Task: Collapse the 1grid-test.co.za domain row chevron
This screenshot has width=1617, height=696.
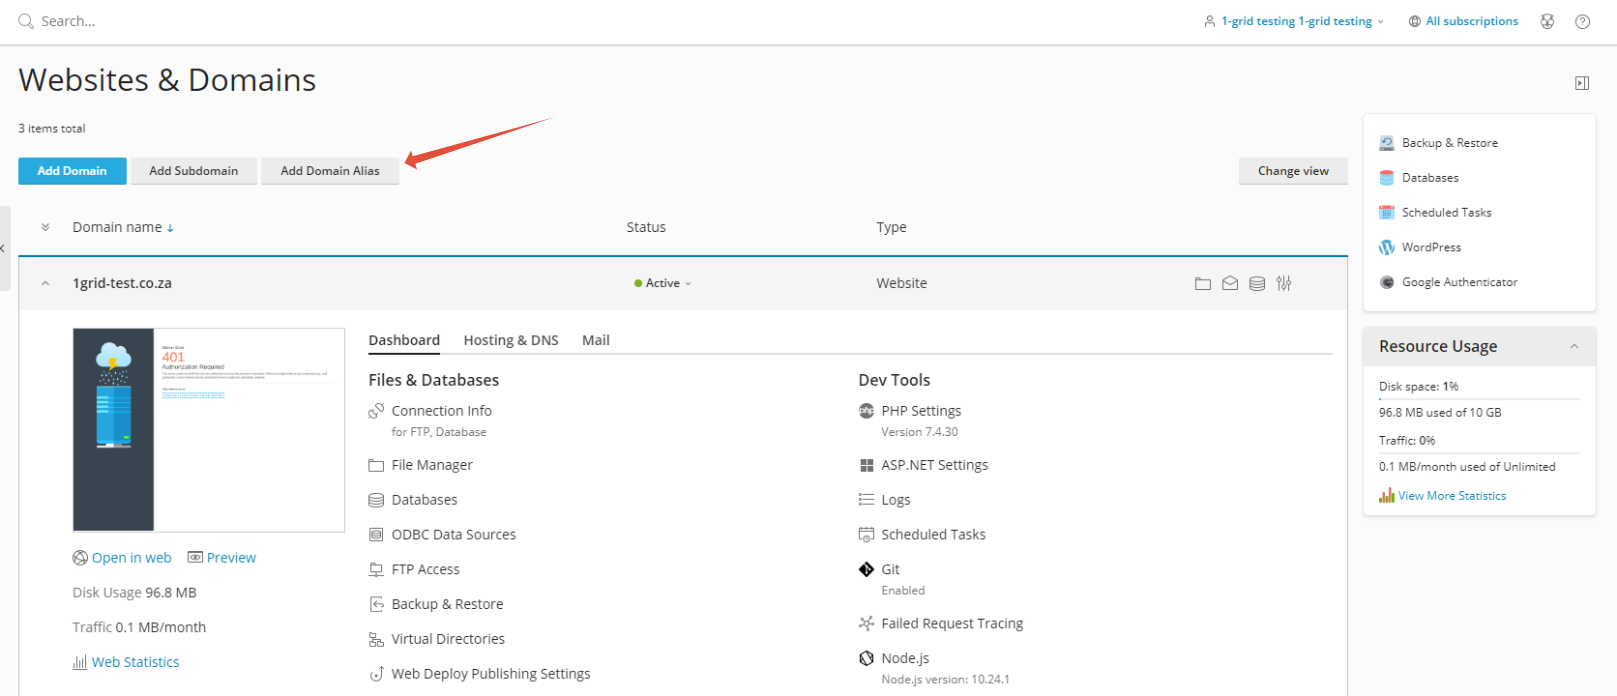Action: (x=45, y=284)
